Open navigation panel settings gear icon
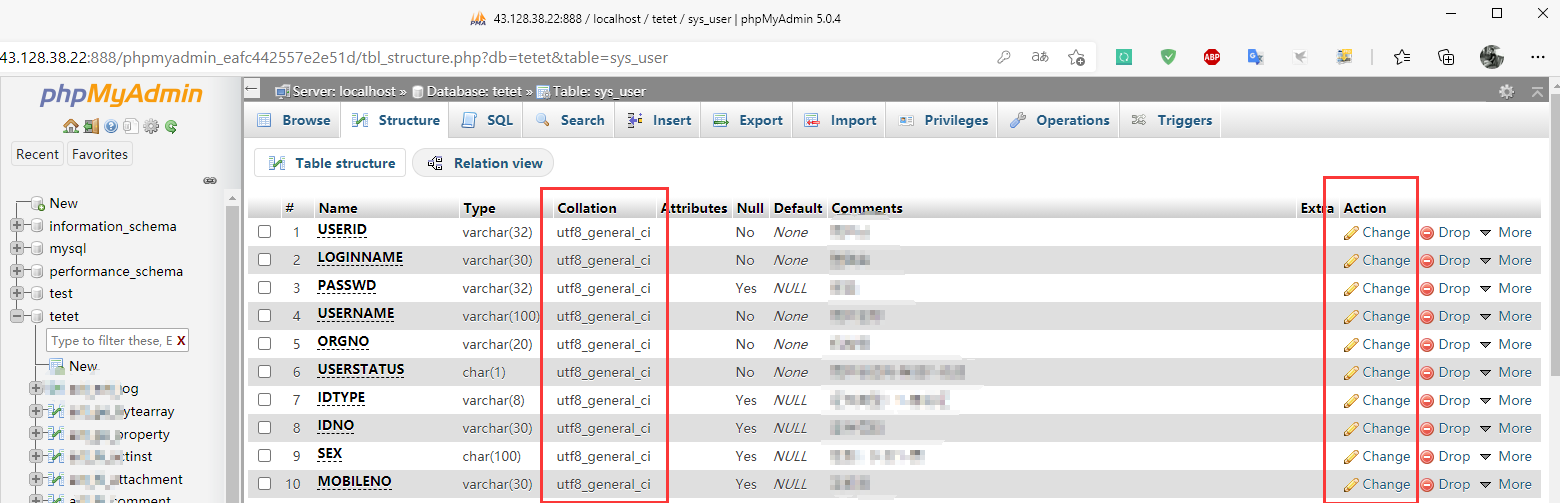Image resolution: width=1560 pixels, height=503 pixels. tap(151, 127)
